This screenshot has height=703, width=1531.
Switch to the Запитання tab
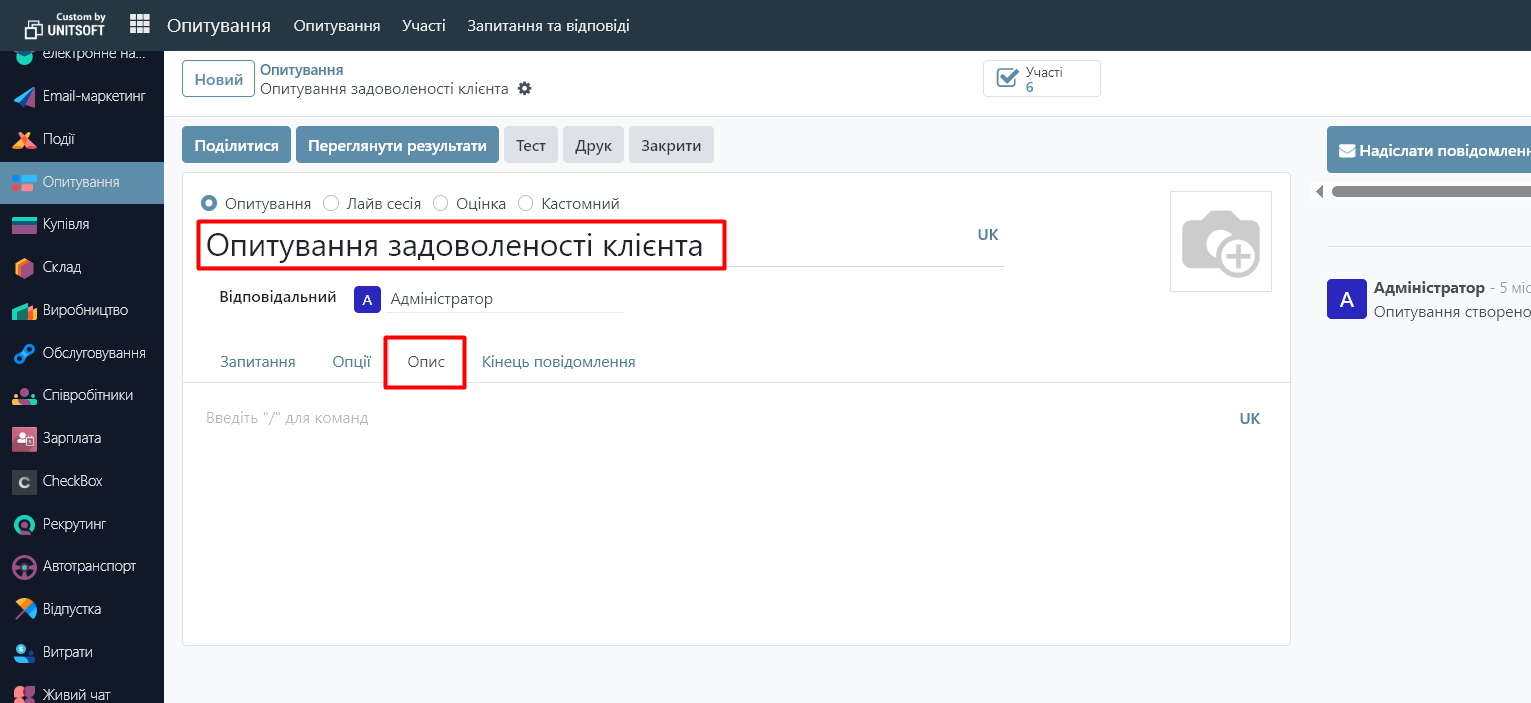tap(257, 362)
